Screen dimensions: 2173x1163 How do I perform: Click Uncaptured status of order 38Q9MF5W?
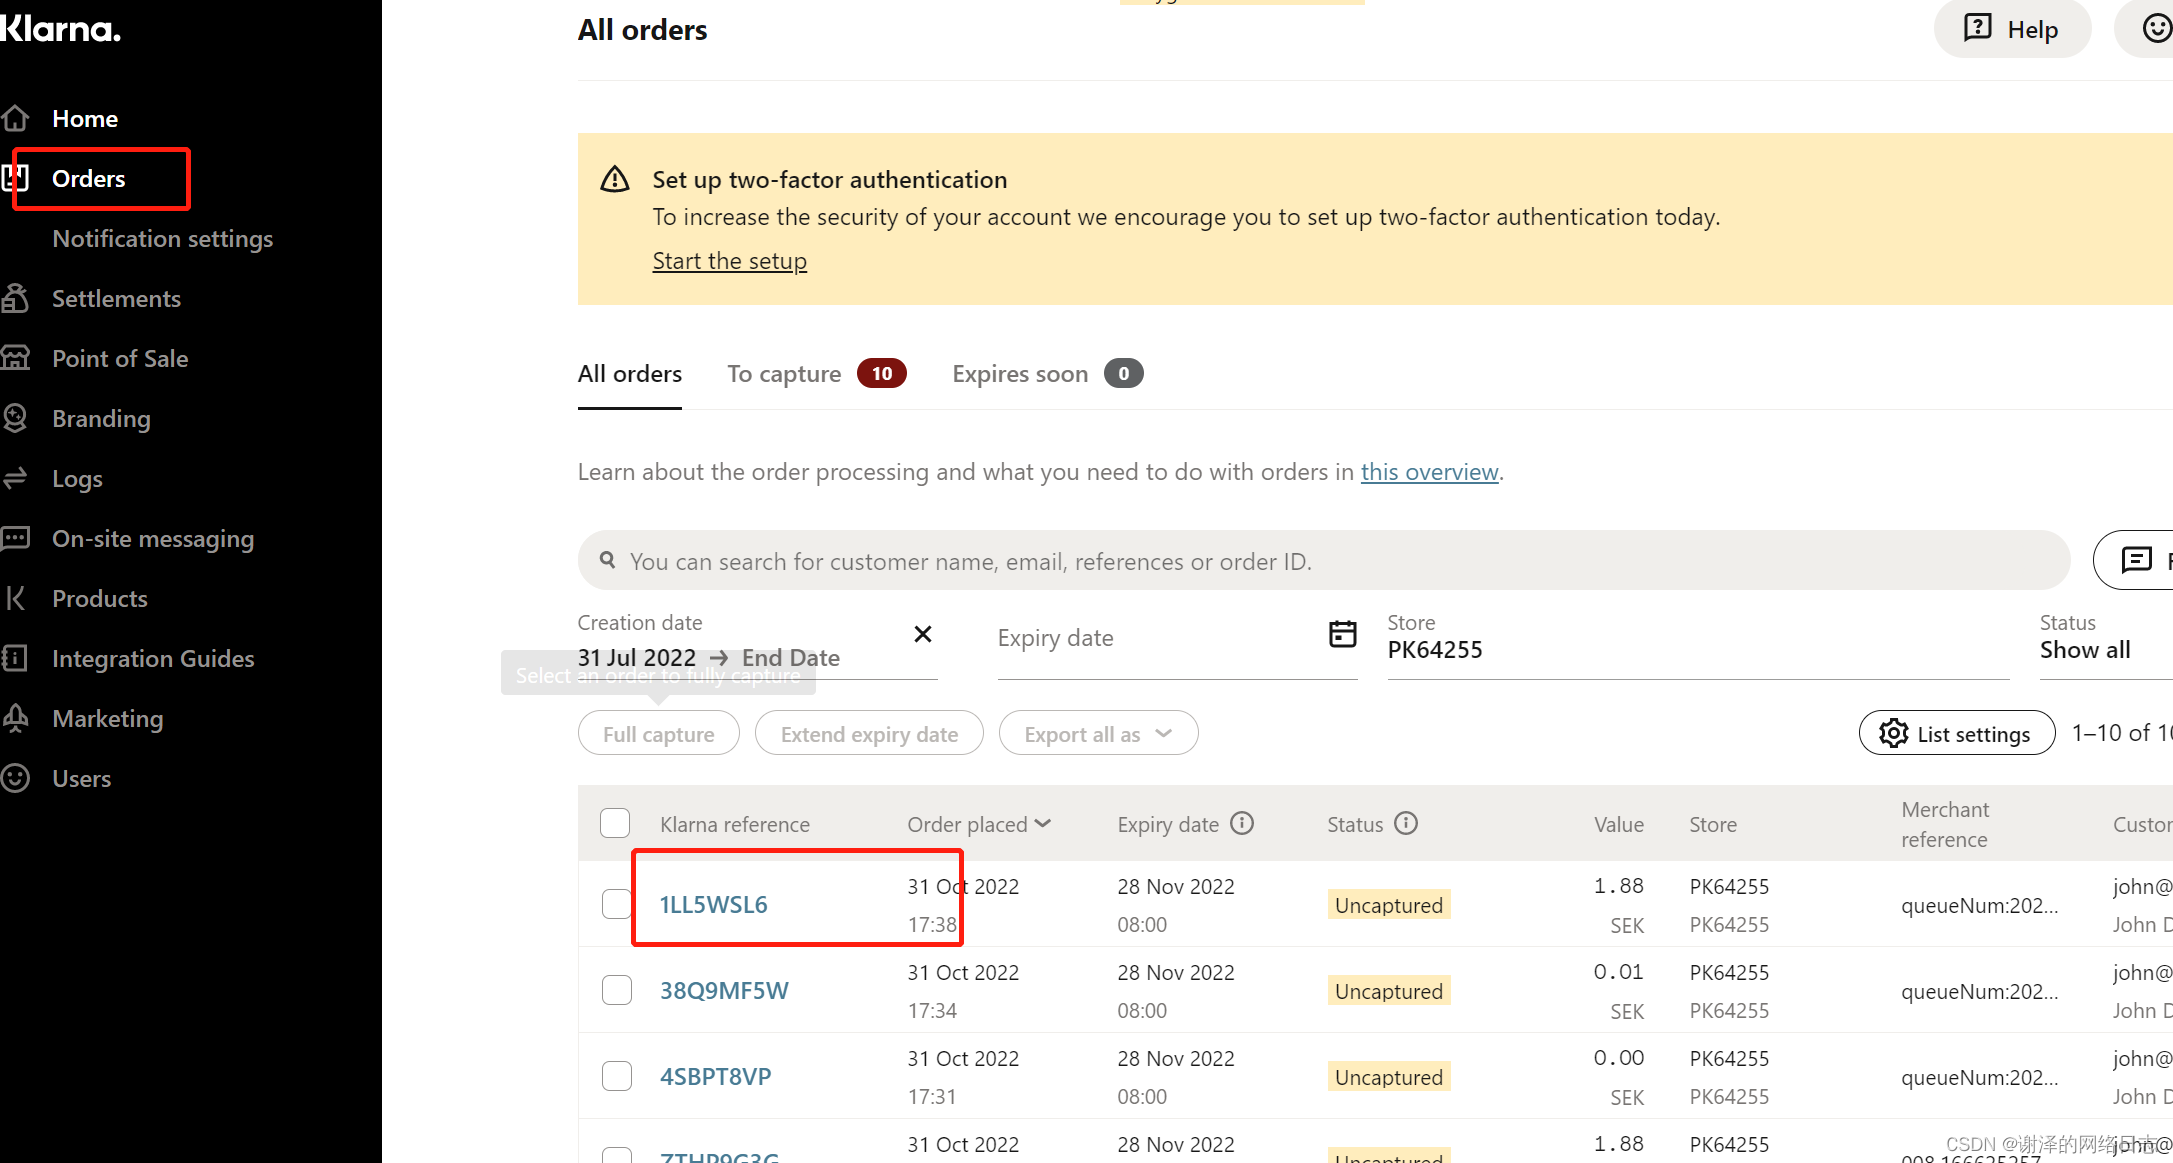click(1389, 991)
